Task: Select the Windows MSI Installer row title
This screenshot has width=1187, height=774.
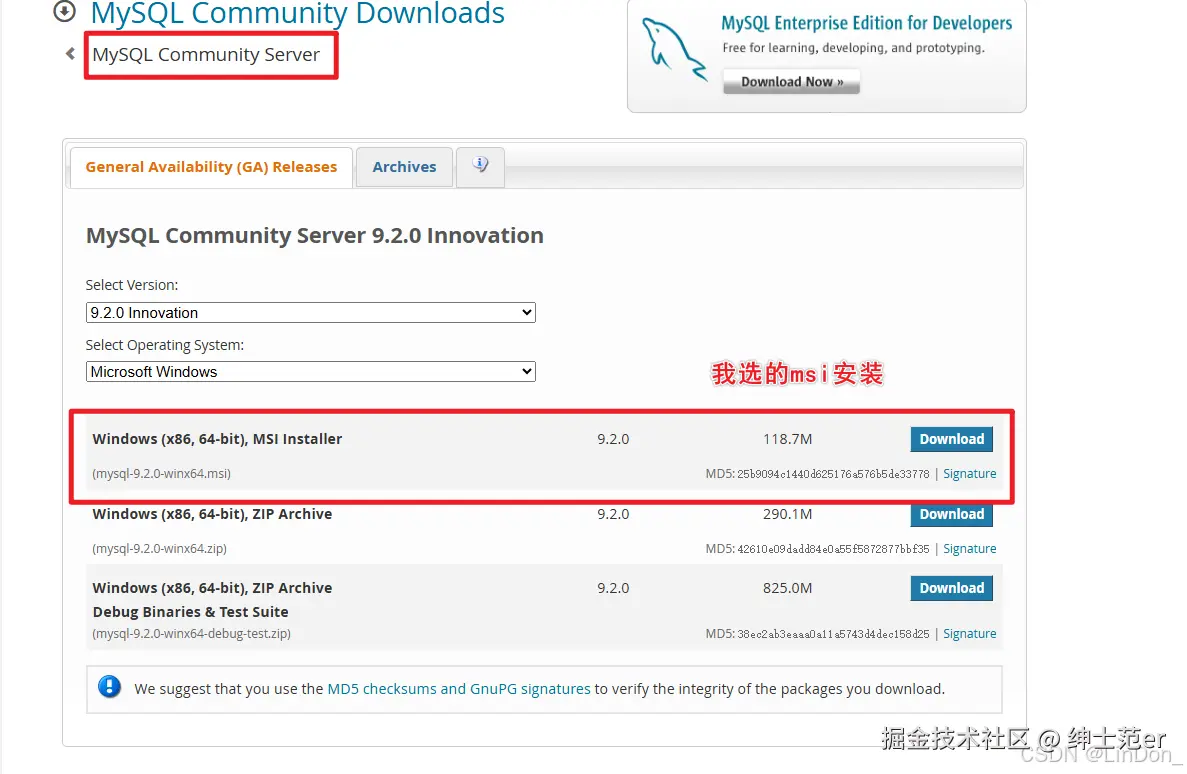Action: 217,439
